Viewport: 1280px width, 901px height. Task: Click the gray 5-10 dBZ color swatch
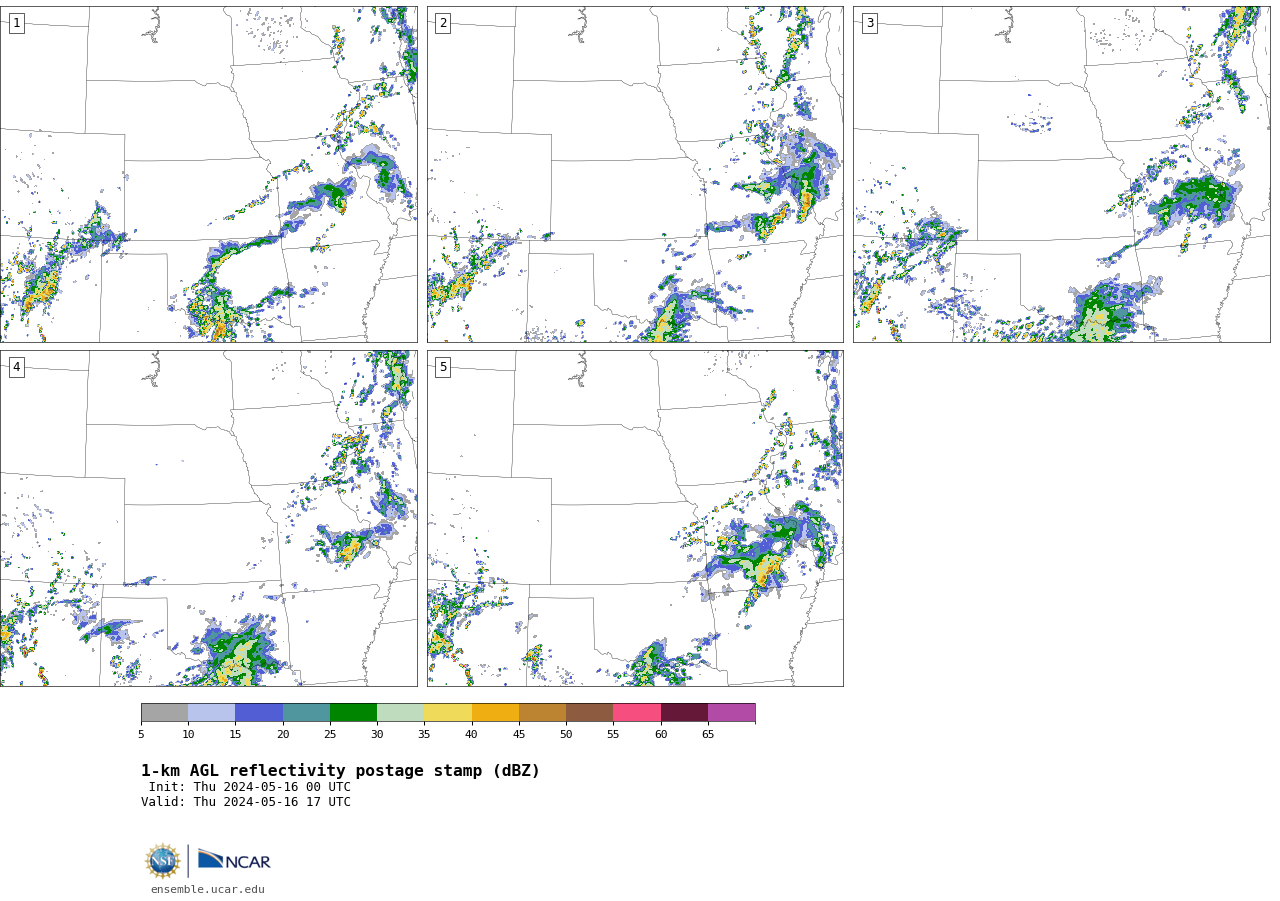click(164, 712)
